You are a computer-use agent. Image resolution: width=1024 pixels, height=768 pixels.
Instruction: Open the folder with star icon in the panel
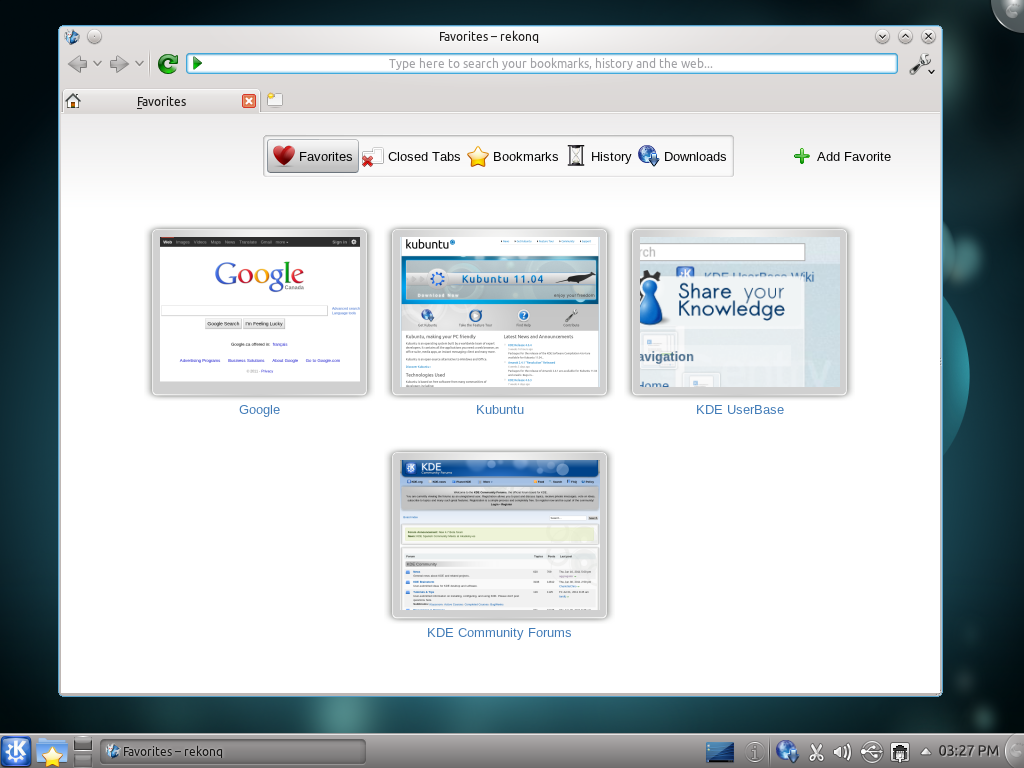(51, 752)
